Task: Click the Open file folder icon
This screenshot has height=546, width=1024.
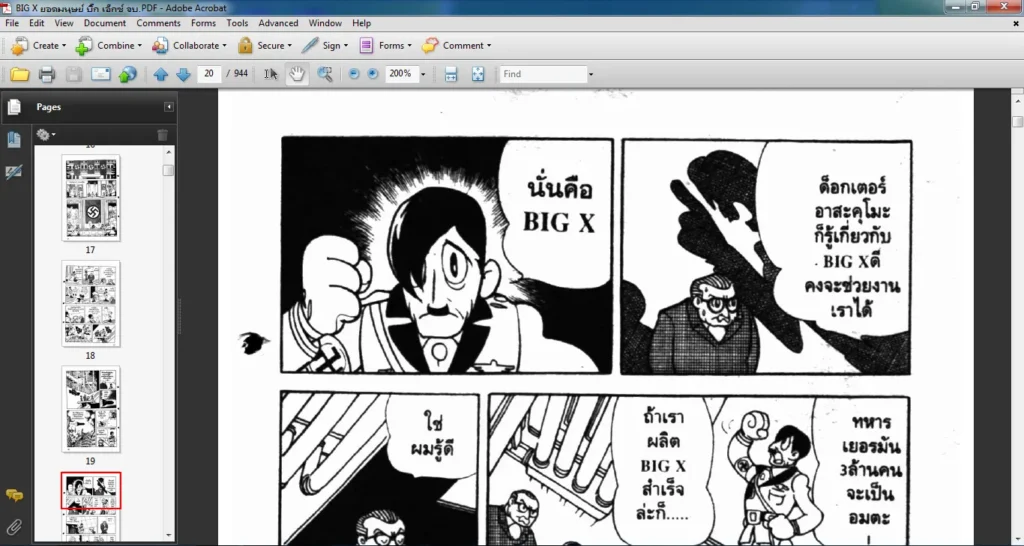Action: (x=20, y=74)
